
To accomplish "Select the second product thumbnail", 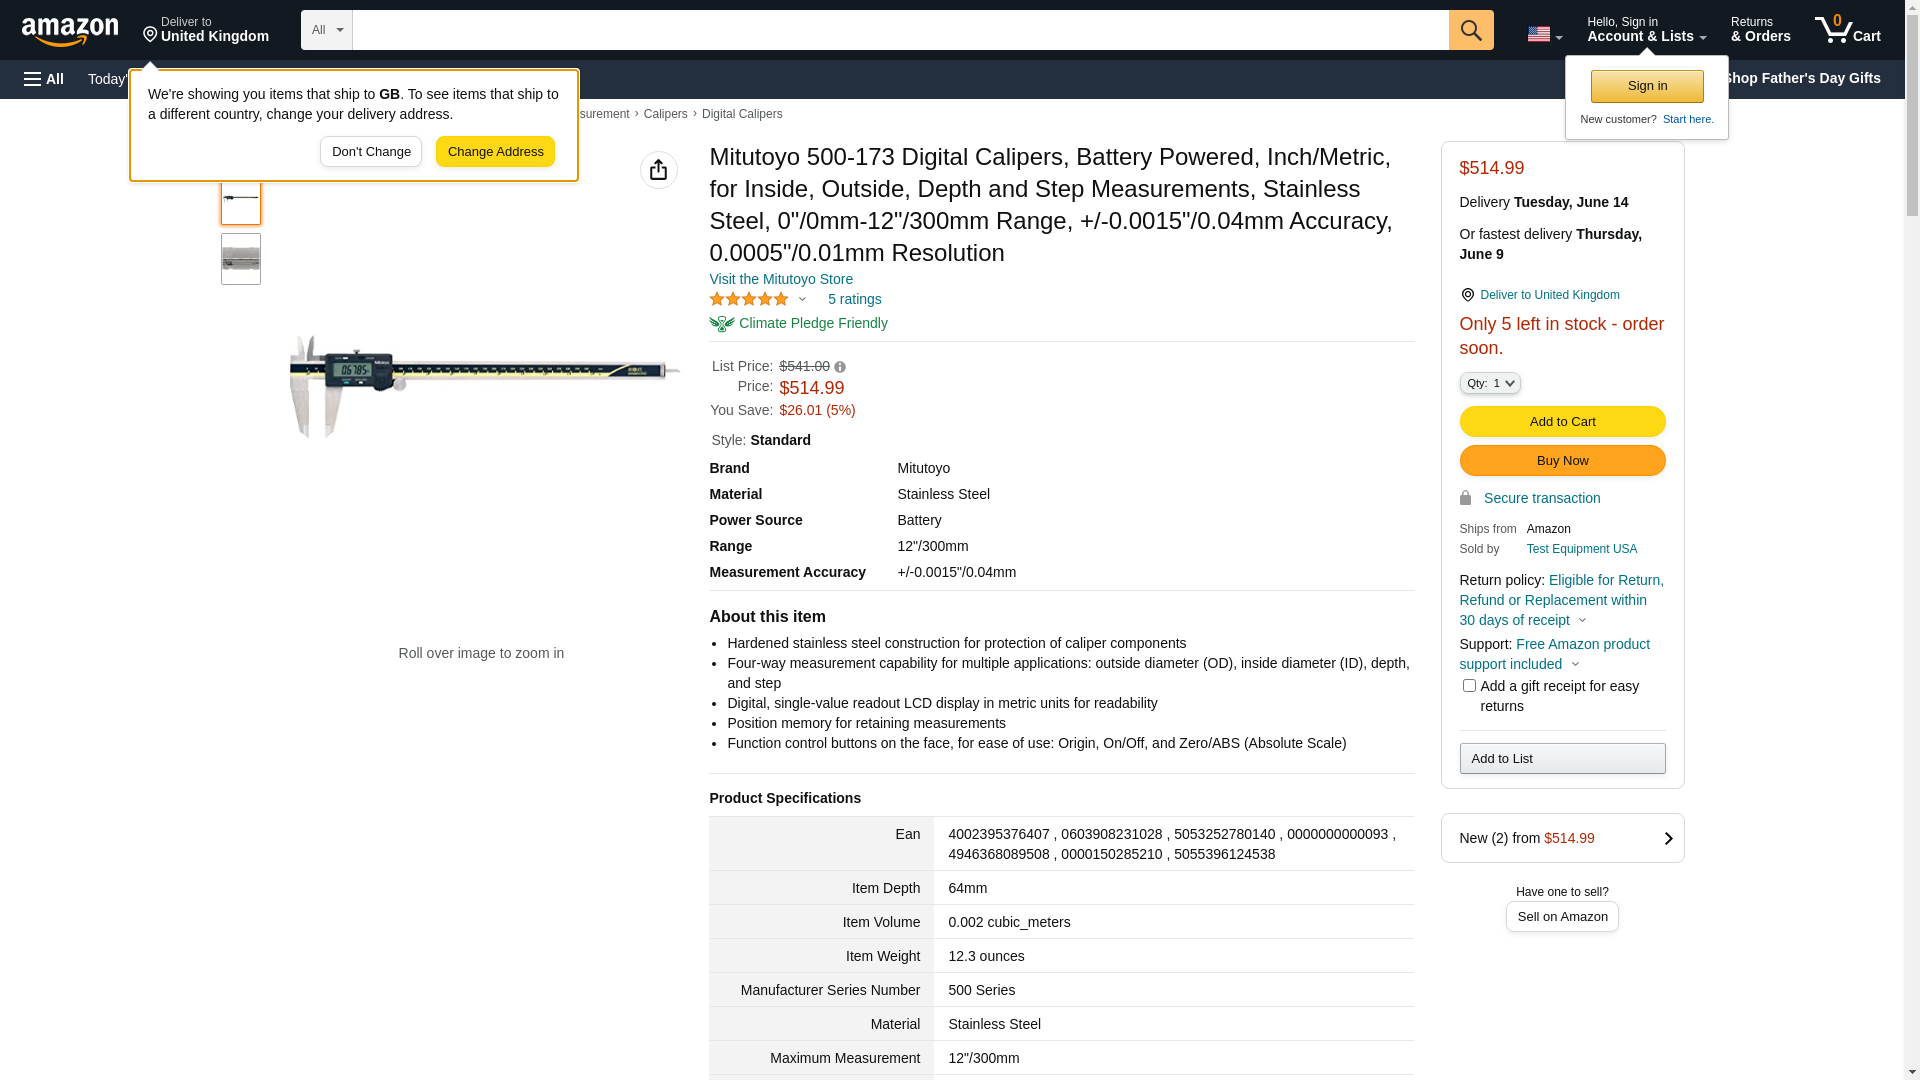I will (x=241, y=259).
